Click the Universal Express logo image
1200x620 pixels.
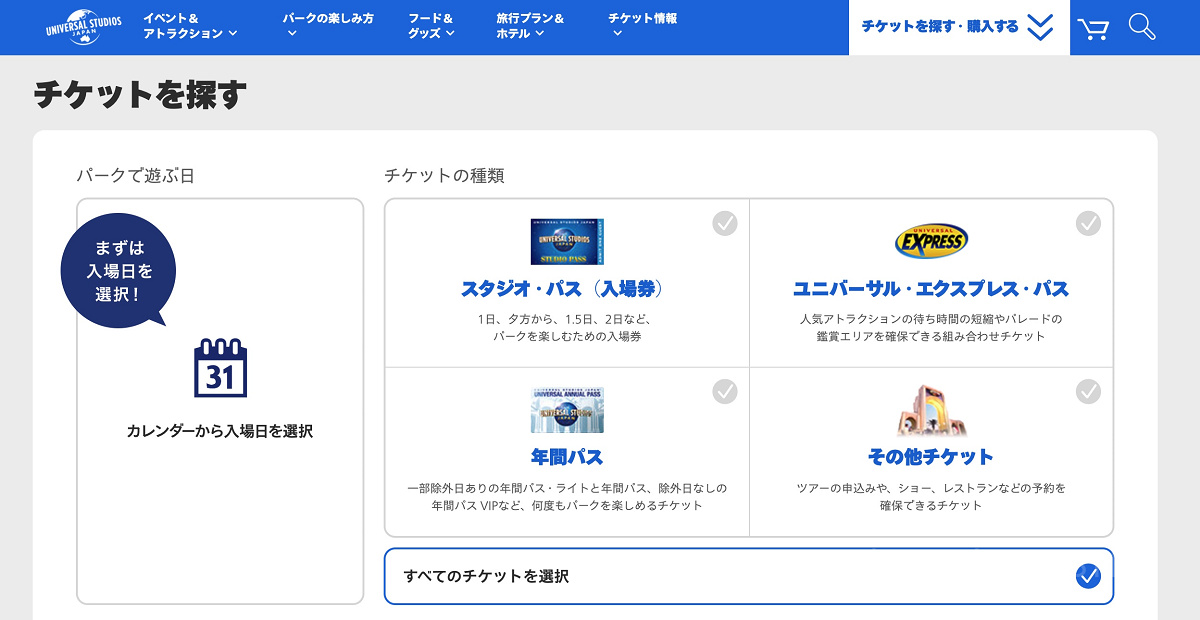tap(931, 241)
